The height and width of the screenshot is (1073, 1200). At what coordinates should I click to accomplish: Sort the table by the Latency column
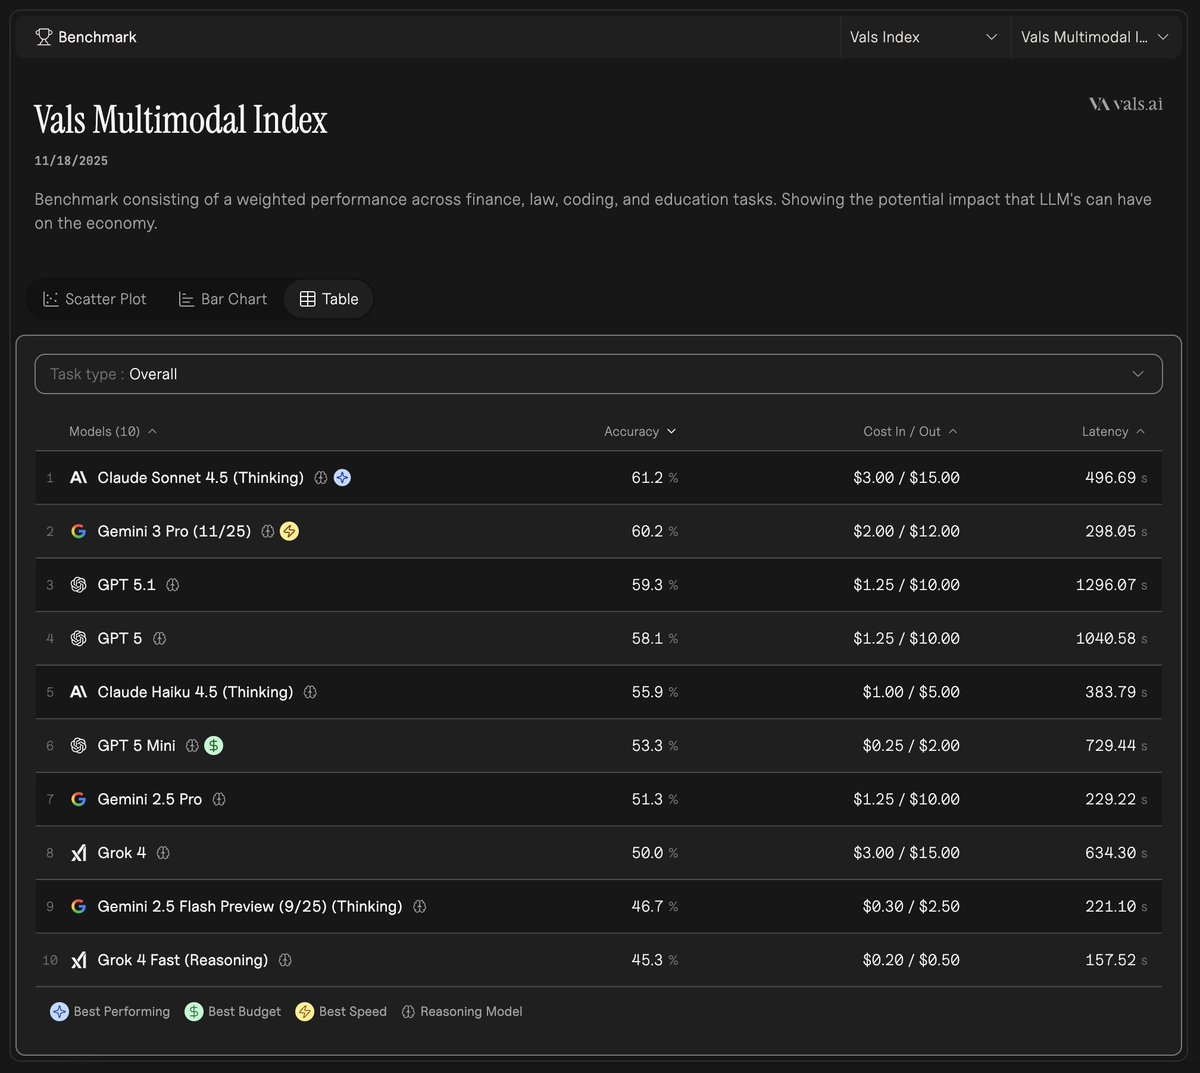coord(1113,431)
